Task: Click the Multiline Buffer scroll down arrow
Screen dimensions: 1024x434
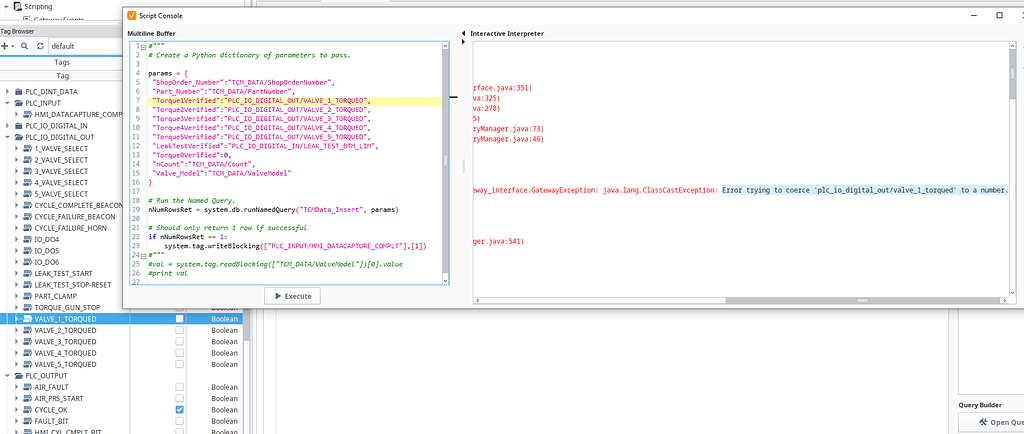Action: coord(446,279)
